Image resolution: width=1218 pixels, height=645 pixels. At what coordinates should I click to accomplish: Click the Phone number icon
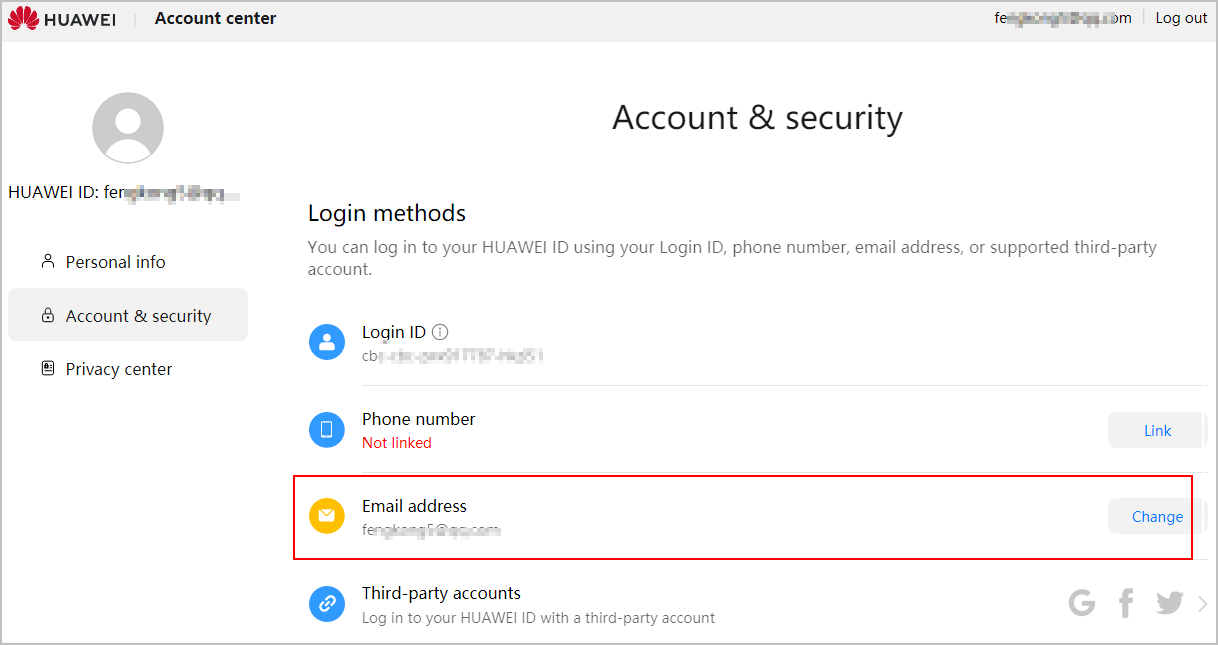pos(327,430)
